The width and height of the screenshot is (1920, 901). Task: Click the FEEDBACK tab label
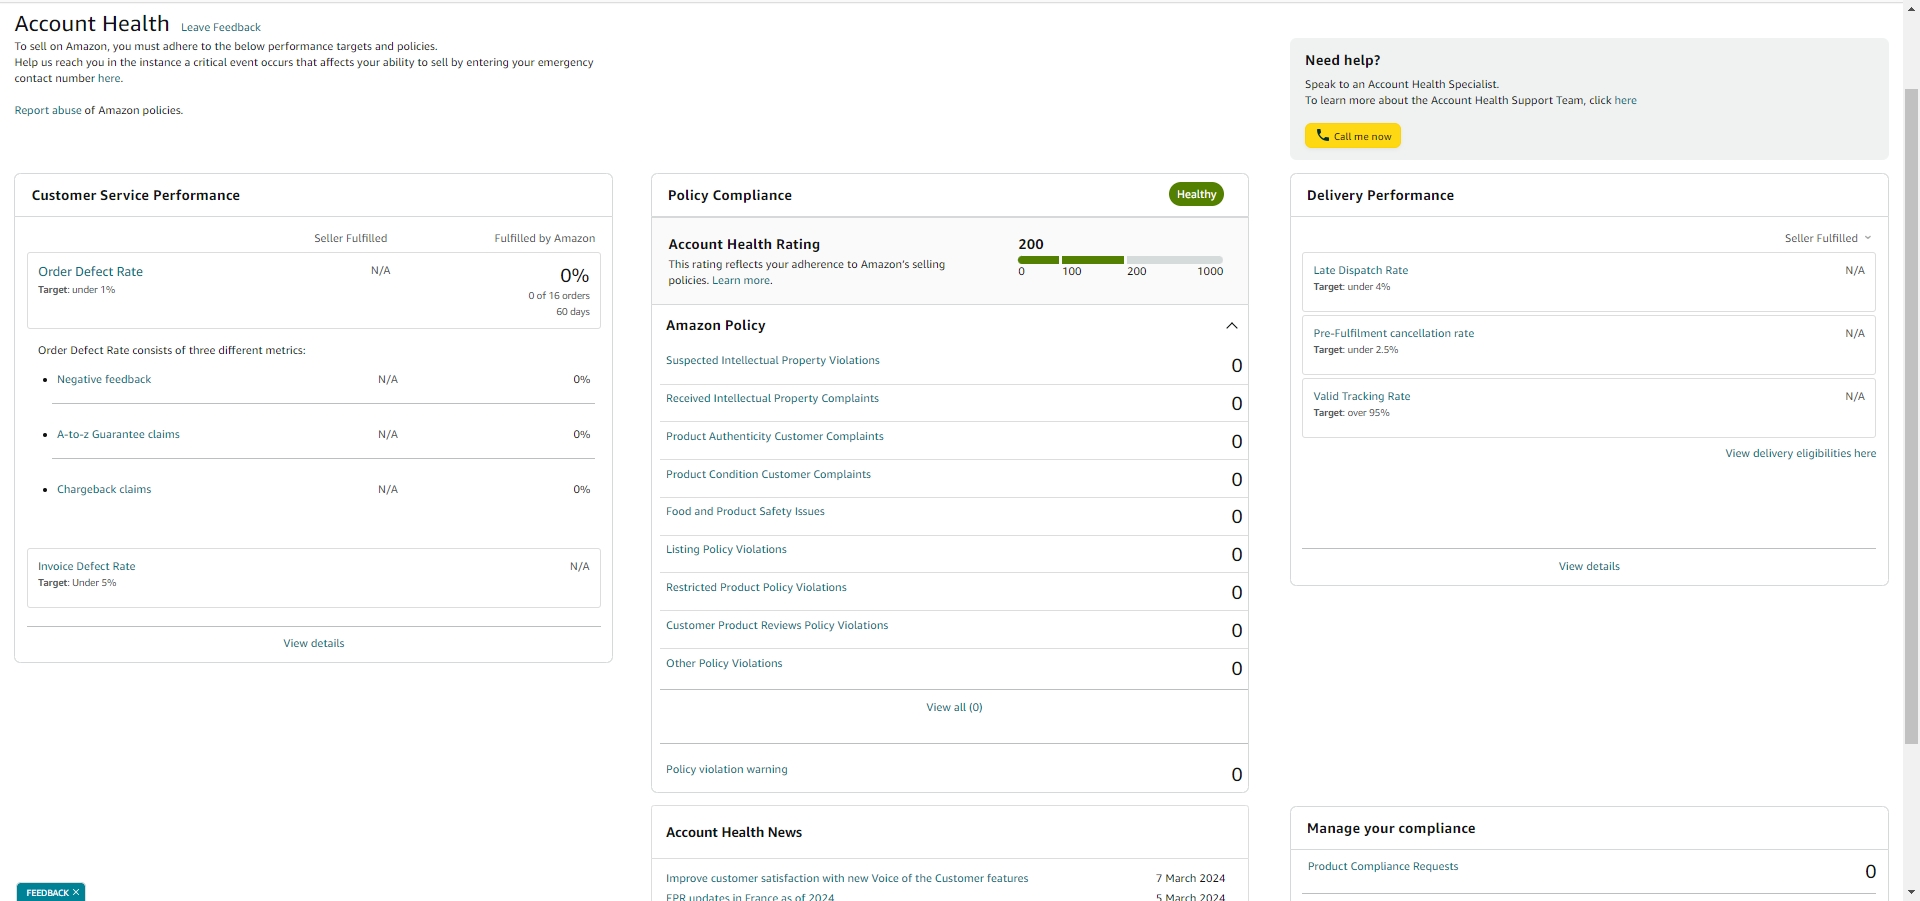(47, 892)
